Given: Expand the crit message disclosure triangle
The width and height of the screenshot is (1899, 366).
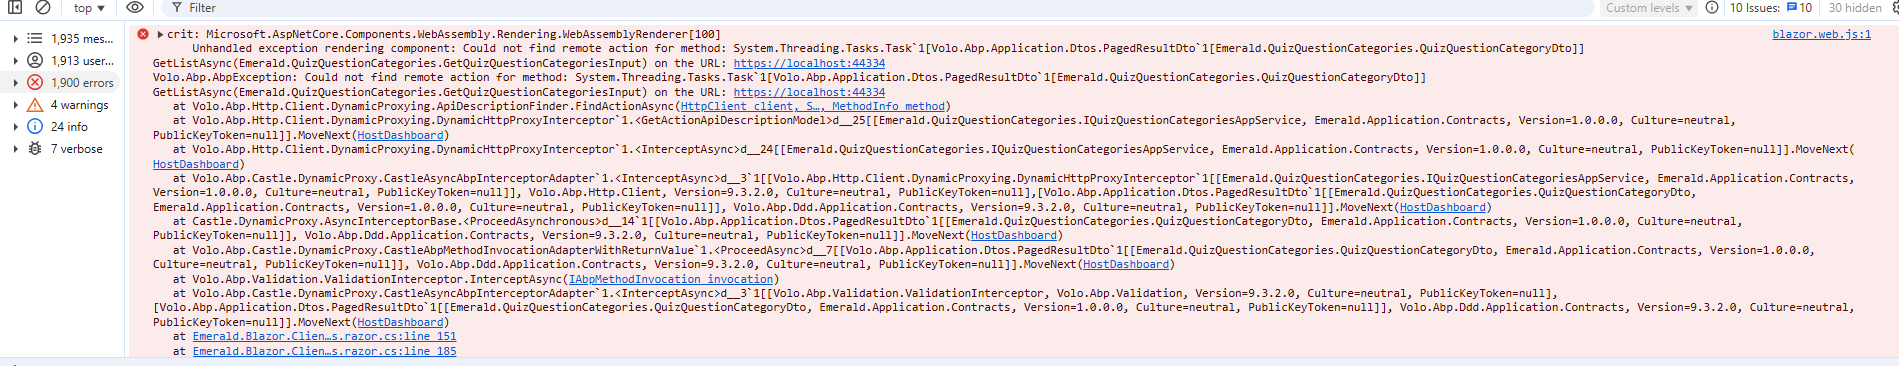Looking at the screenshot, I should click(x=160, y=34).
